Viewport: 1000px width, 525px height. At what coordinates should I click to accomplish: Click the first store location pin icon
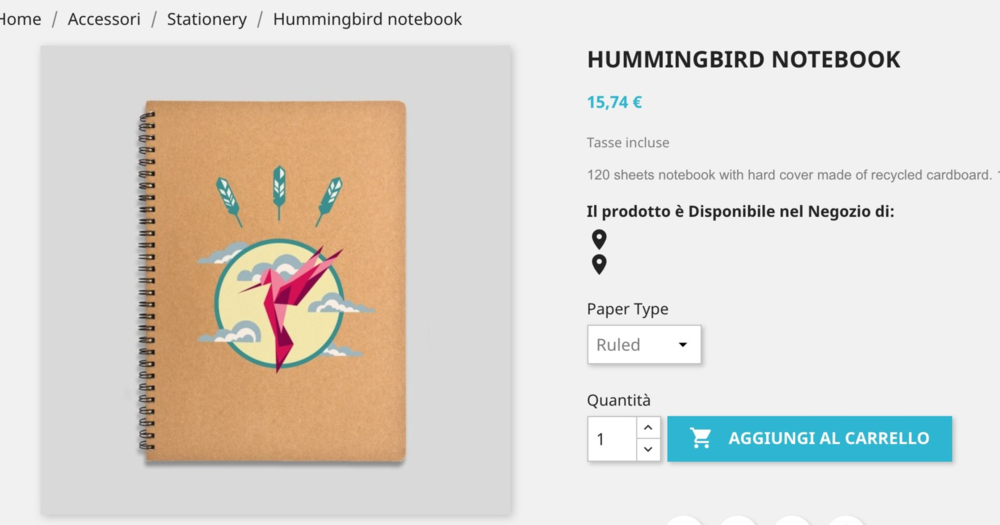[599, 239]
